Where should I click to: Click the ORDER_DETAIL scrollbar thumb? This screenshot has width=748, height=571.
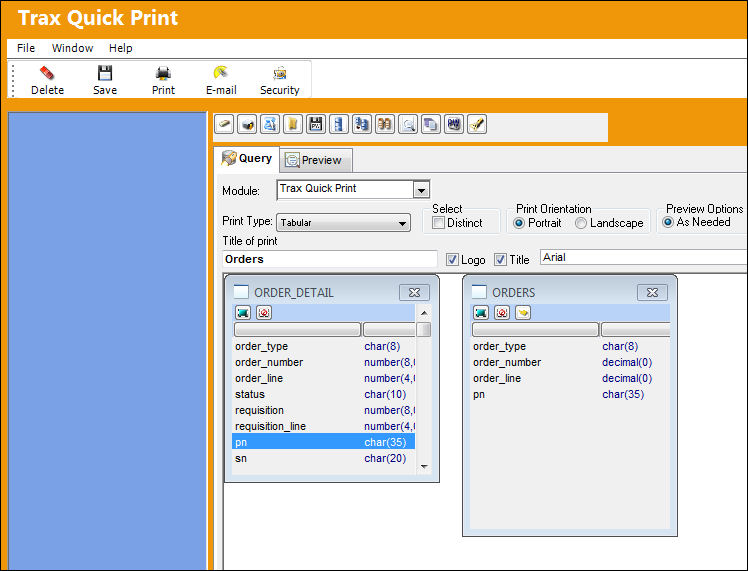[x=424, y=330]
